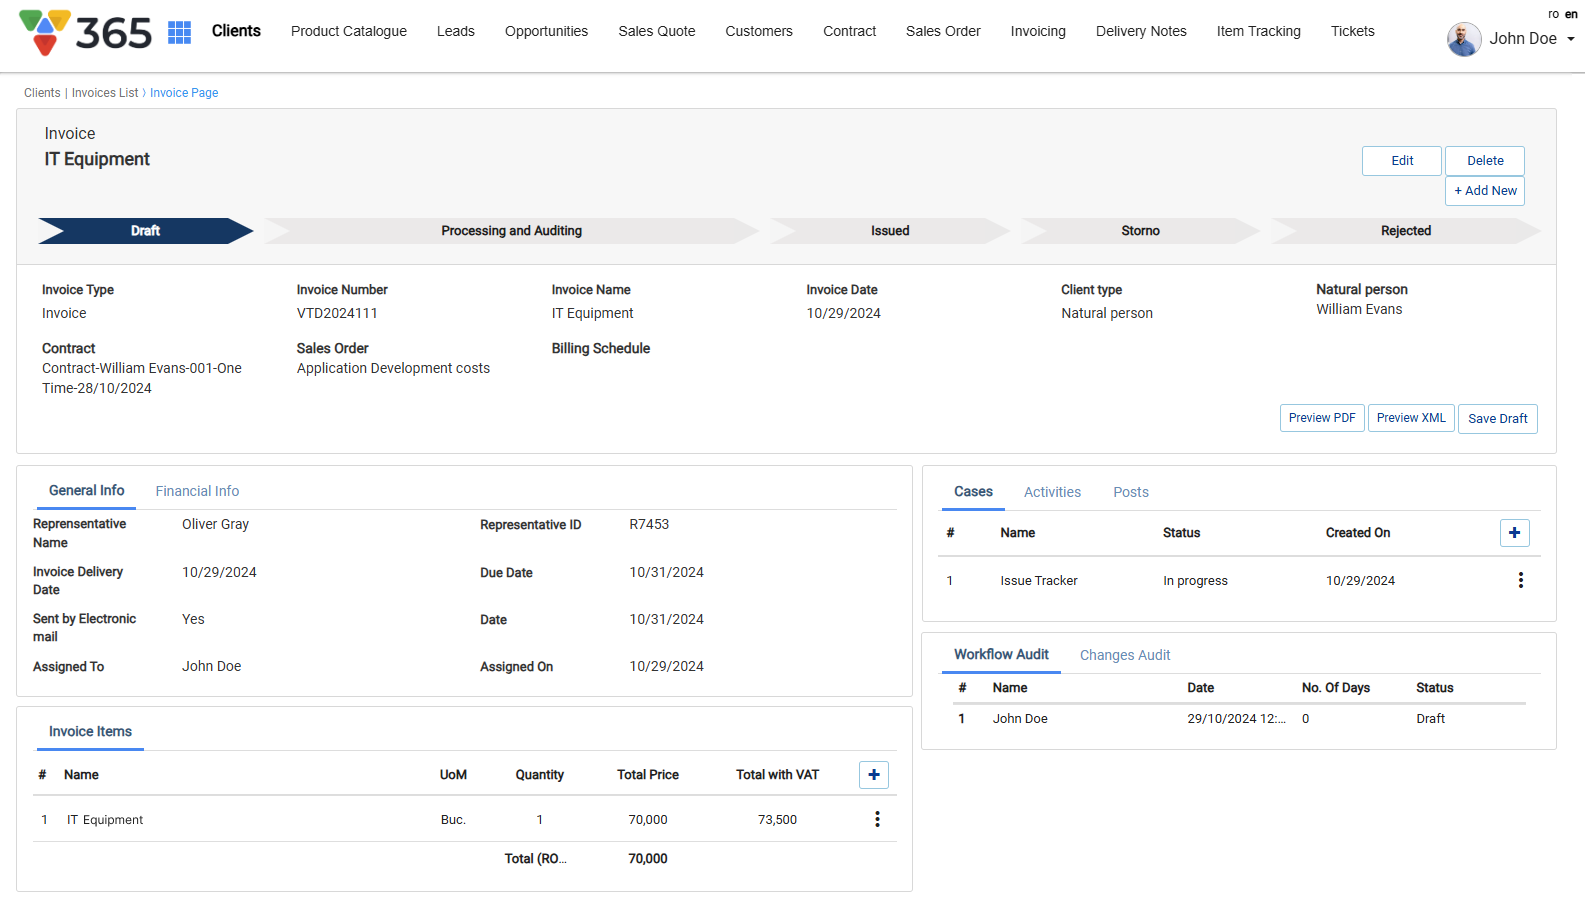Show the Activities tab
The width and height of the screenshot is (1585, 908).
(x=1052, y=492)
